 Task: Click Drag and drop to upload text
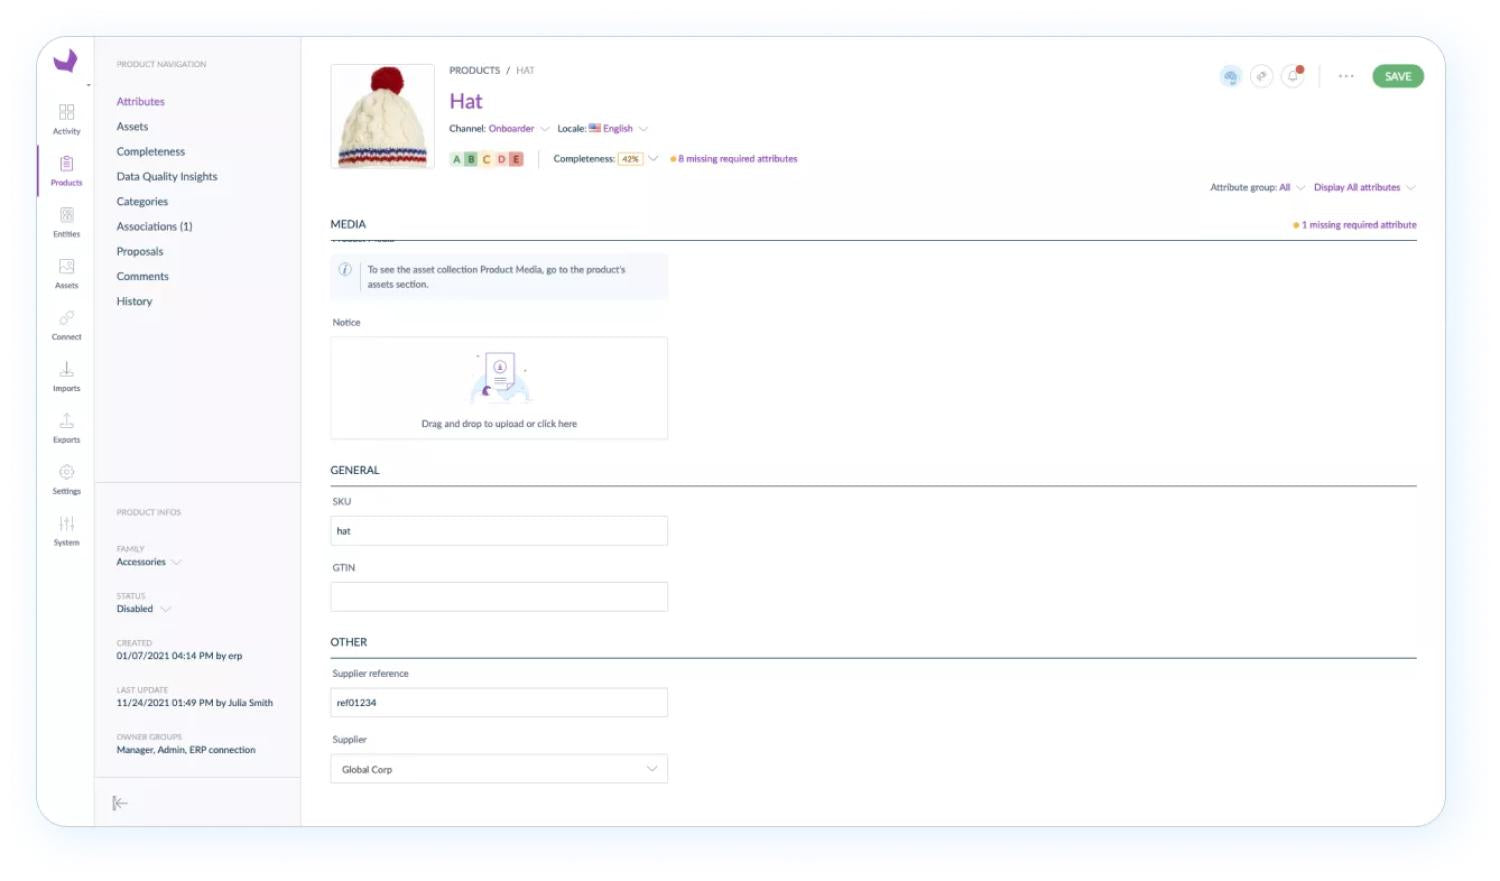click(x=499, y=424)
